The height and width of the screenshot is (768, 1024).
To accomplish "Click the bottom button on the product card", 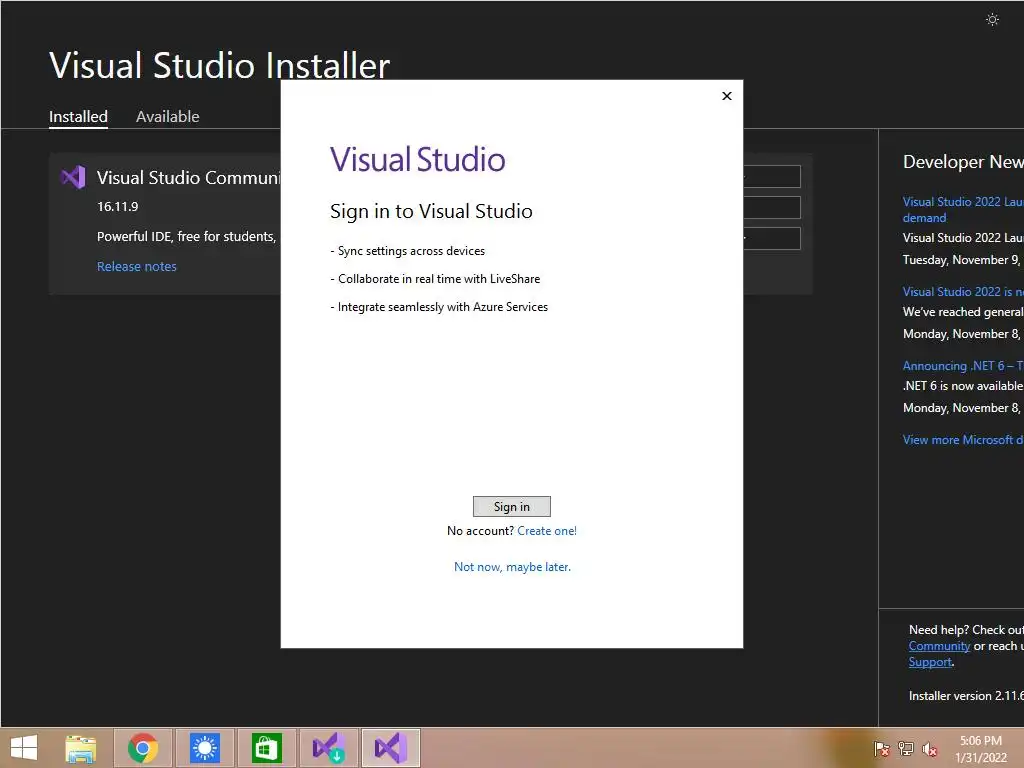I will pyautogui.click(x=772, y=238).
